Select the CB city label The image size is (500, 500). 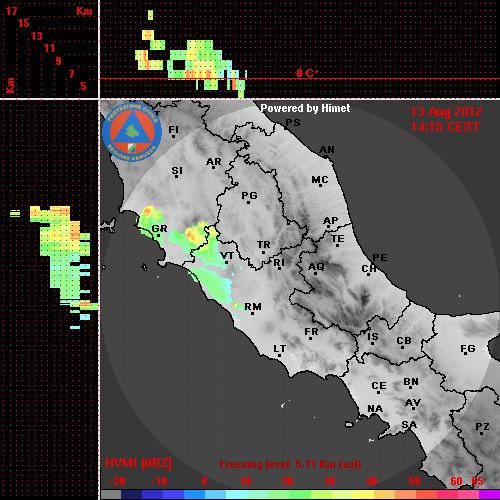(404, 341)
